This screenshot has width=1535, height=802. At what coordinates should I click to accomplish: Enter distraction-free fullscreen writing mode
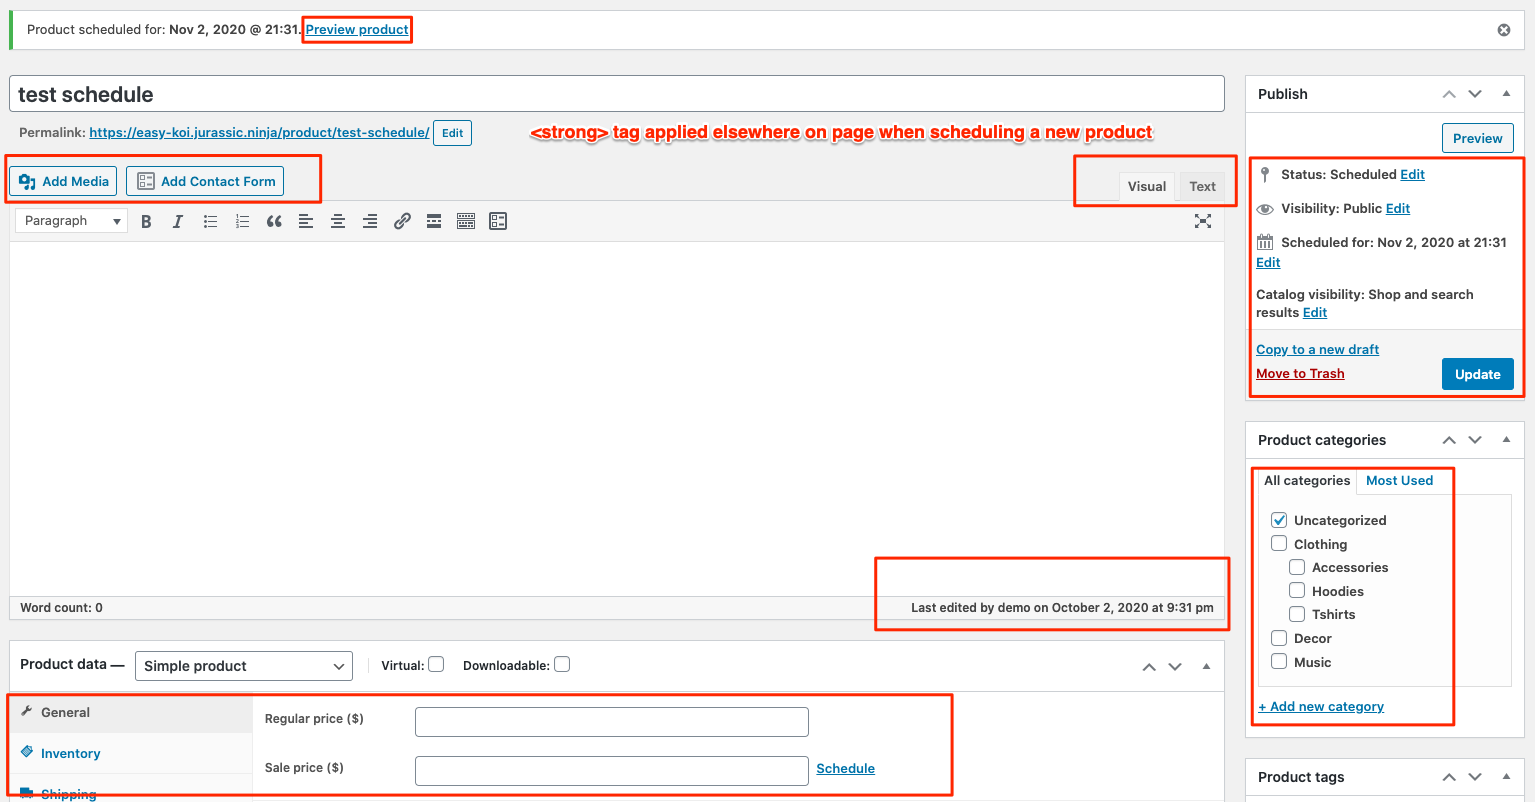pos(1202,221)
